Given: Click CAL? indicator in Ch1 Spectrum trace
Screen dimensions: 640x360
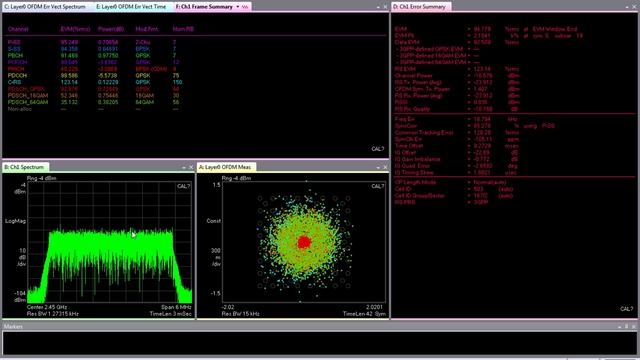Looking at the screenshot, I should [183, 186].
